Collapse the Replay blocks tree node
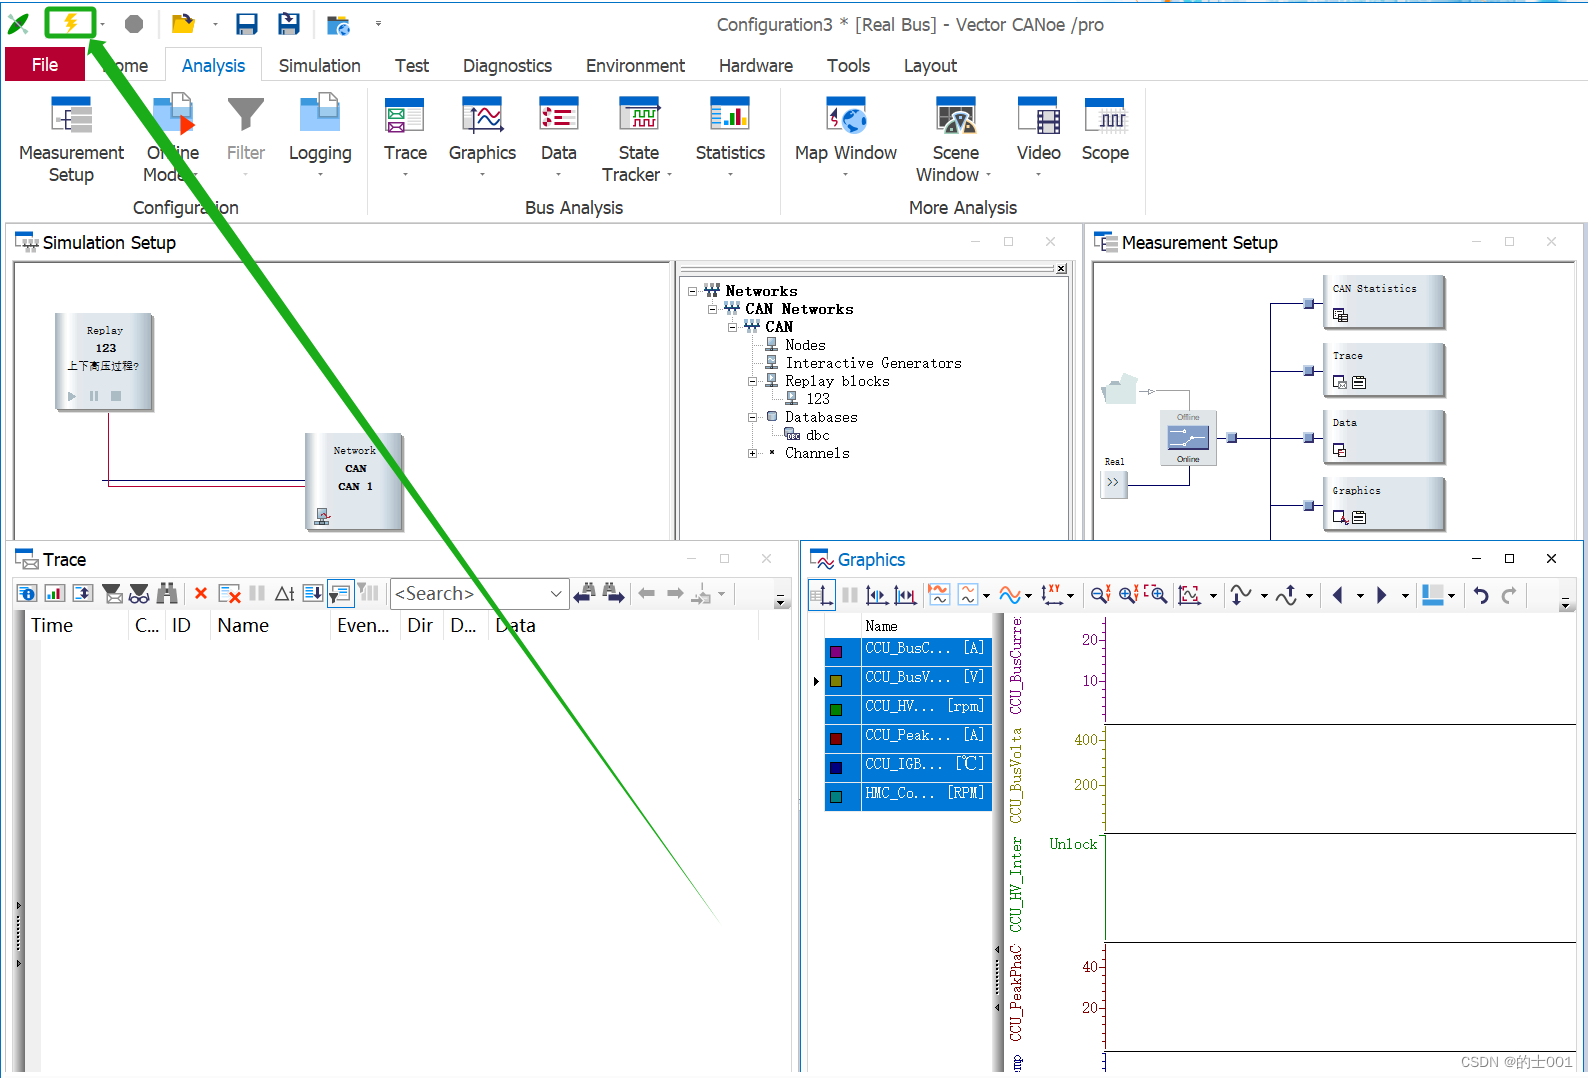The width and height of the screenshot is (1588, 1078). [753, 381]
